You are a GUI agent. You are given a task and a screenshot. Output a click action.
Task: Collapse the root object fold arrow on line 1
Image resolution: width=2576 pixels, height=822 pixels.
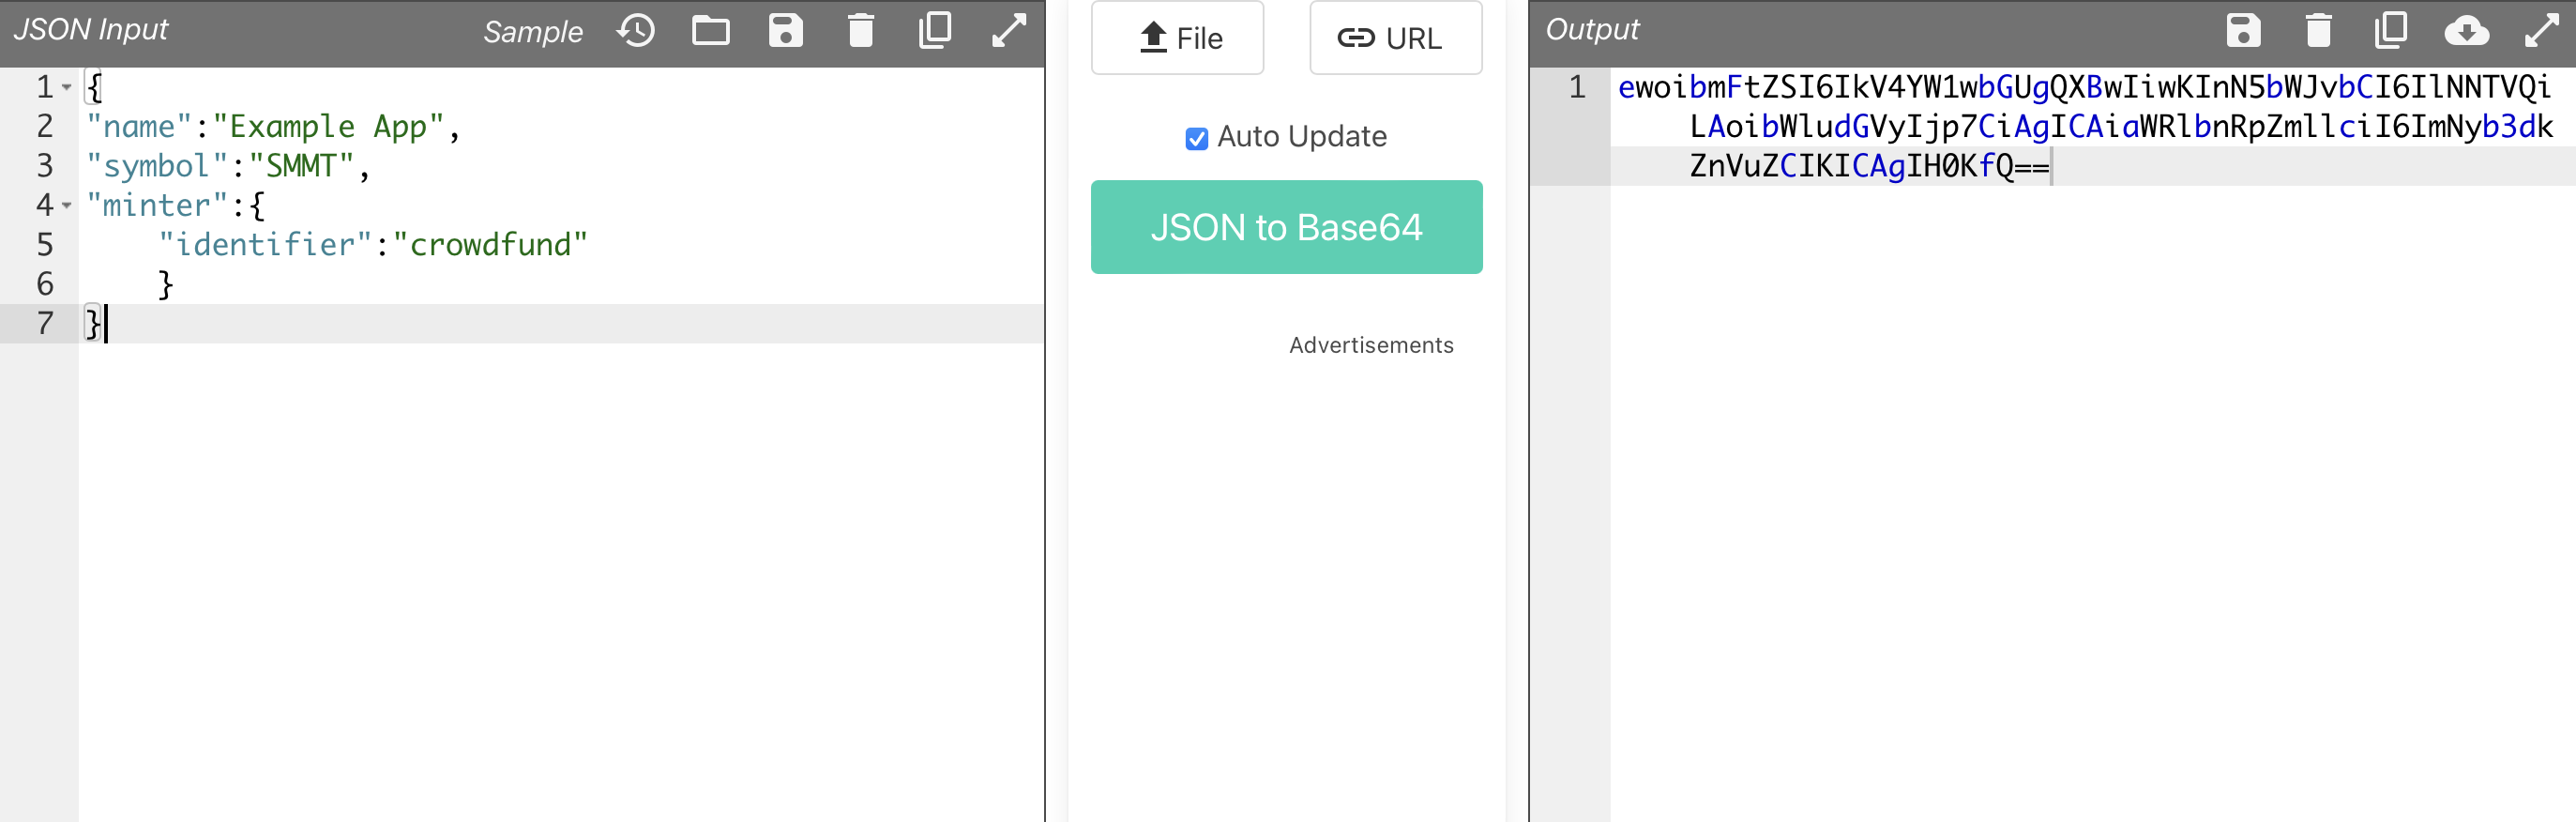coord(67,88)
